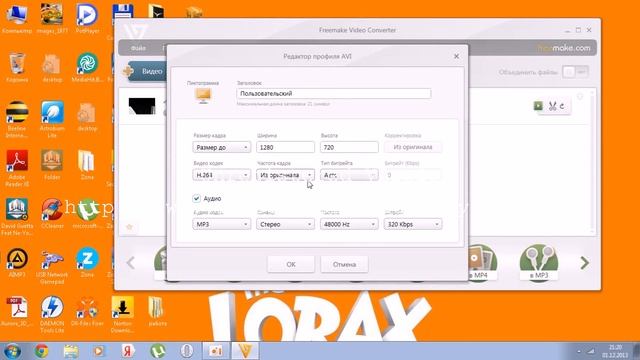Click the Заголовок title field 'Пользовательский'
The height and width of the screenshot is (360, 640).
(x=333, y=93)
